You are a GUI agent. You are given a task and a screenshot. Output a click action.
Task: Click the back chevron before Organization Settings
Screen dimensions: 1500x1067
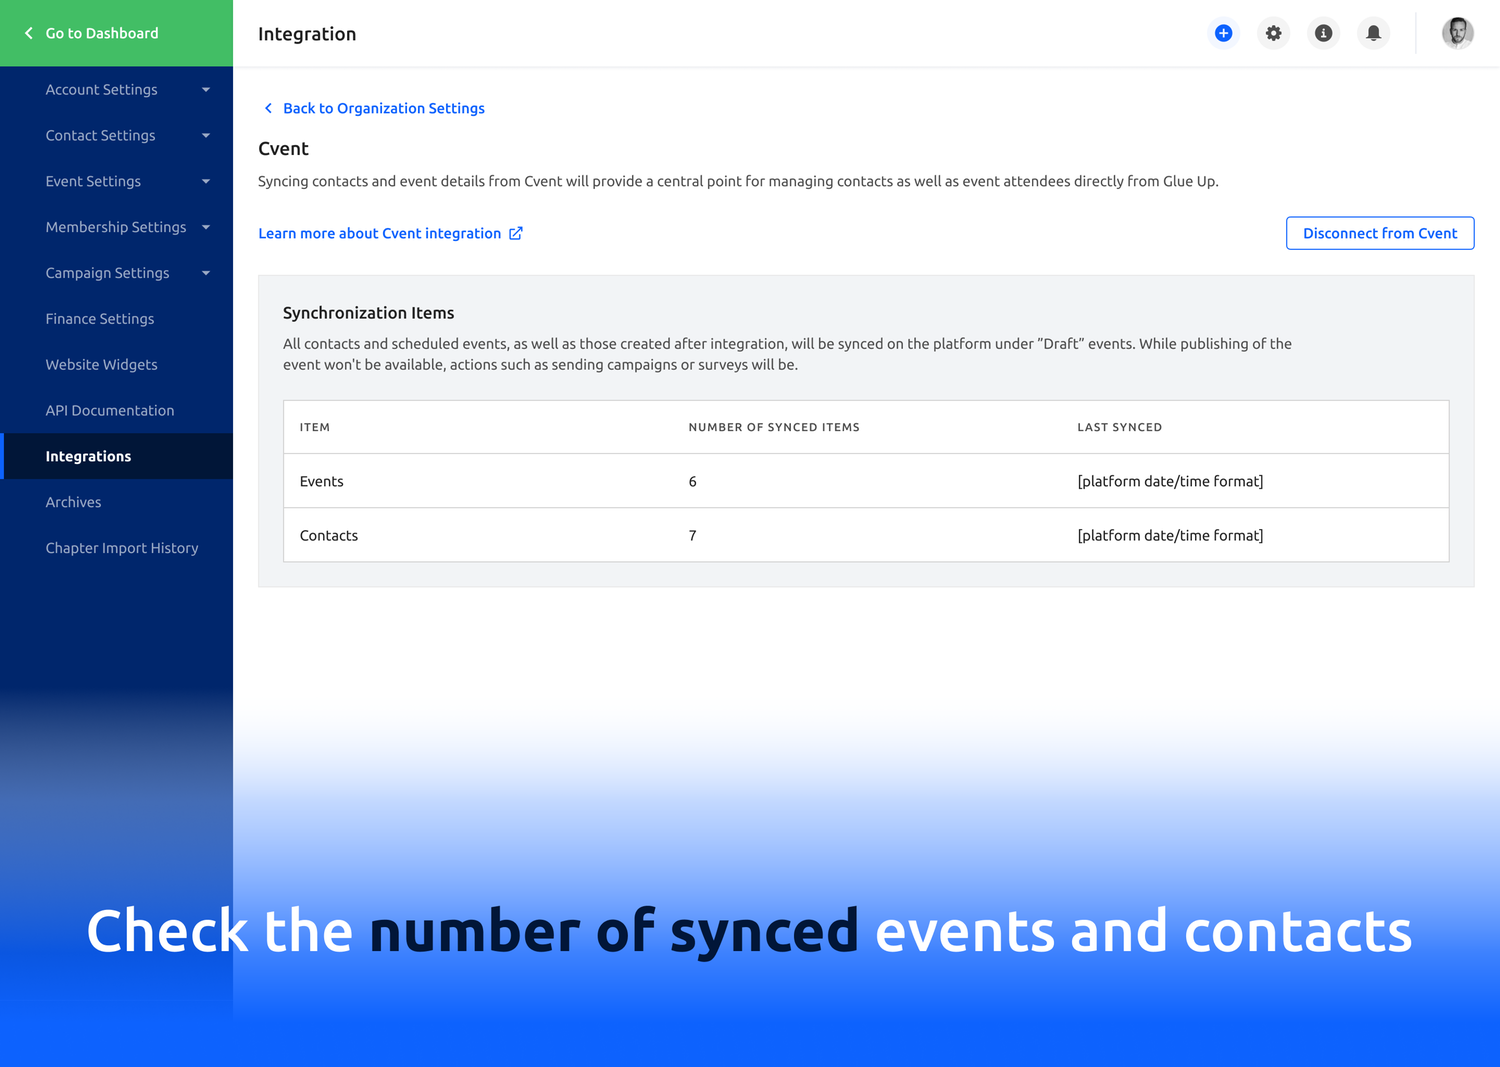pyautogui.click(x=268, y=108)
